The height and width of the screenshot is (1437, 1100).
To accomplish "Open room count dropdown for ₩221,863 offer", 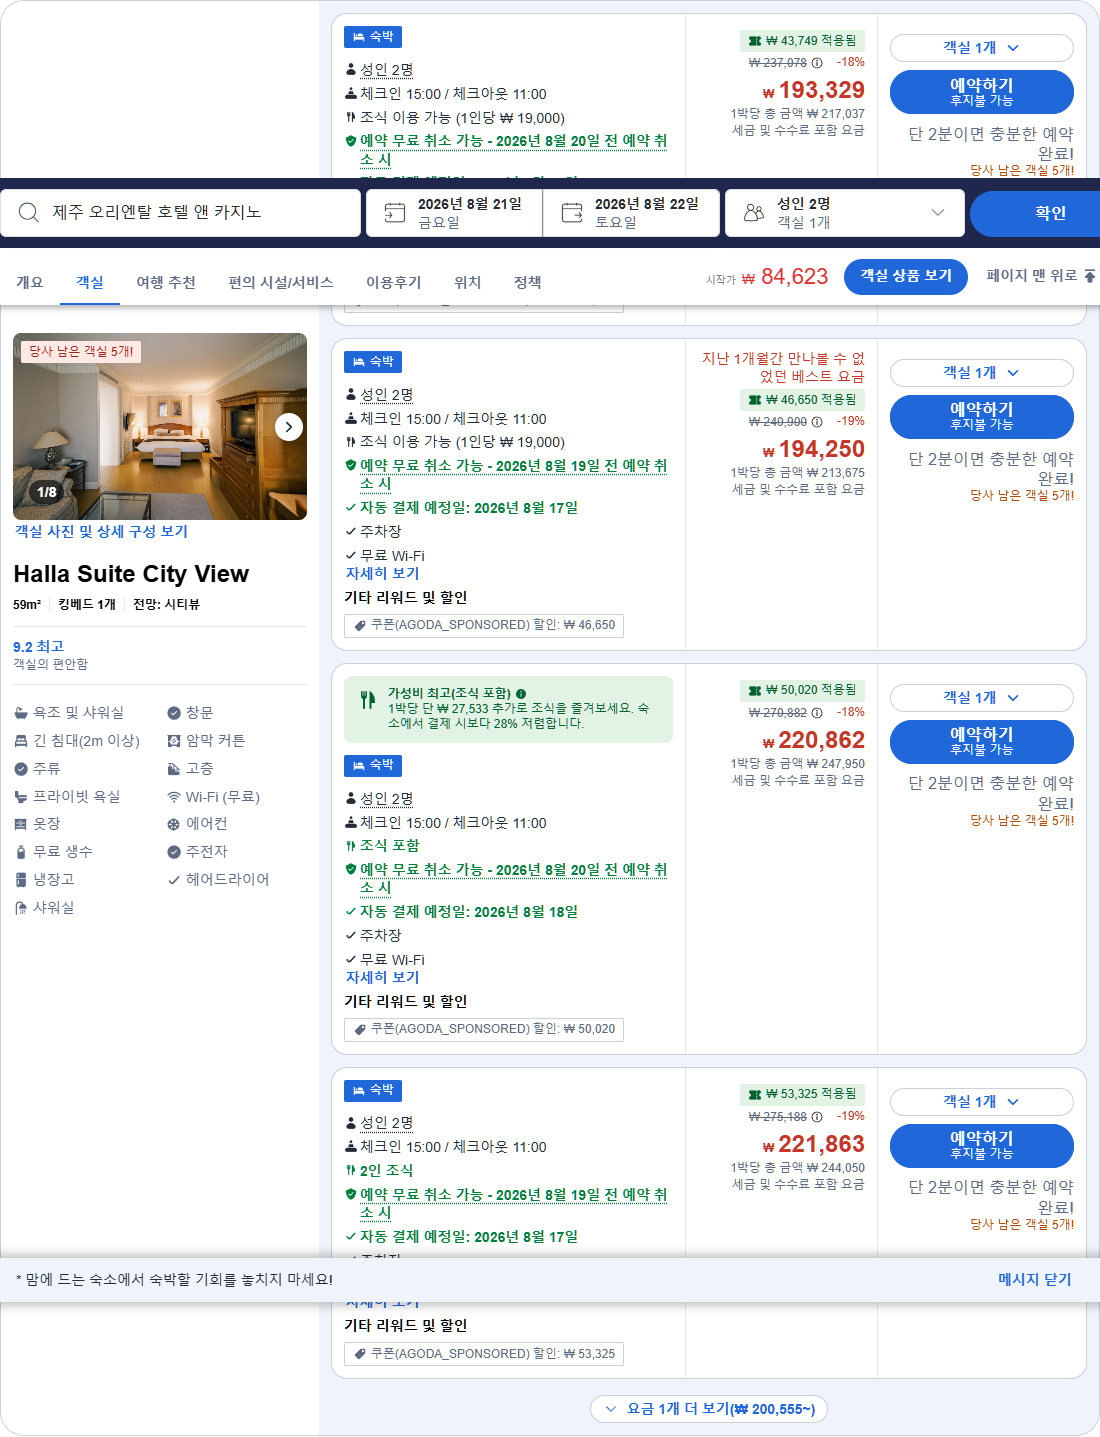I will 981,1102.
